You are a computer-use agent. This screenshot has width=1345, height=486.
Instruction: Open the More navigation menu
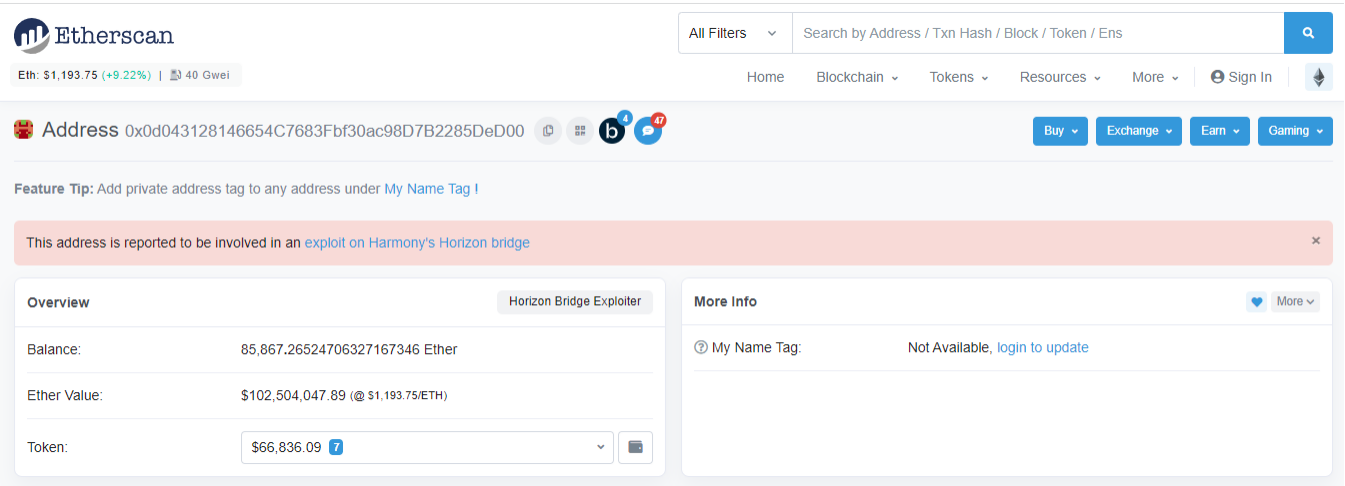click(1155, 77)
